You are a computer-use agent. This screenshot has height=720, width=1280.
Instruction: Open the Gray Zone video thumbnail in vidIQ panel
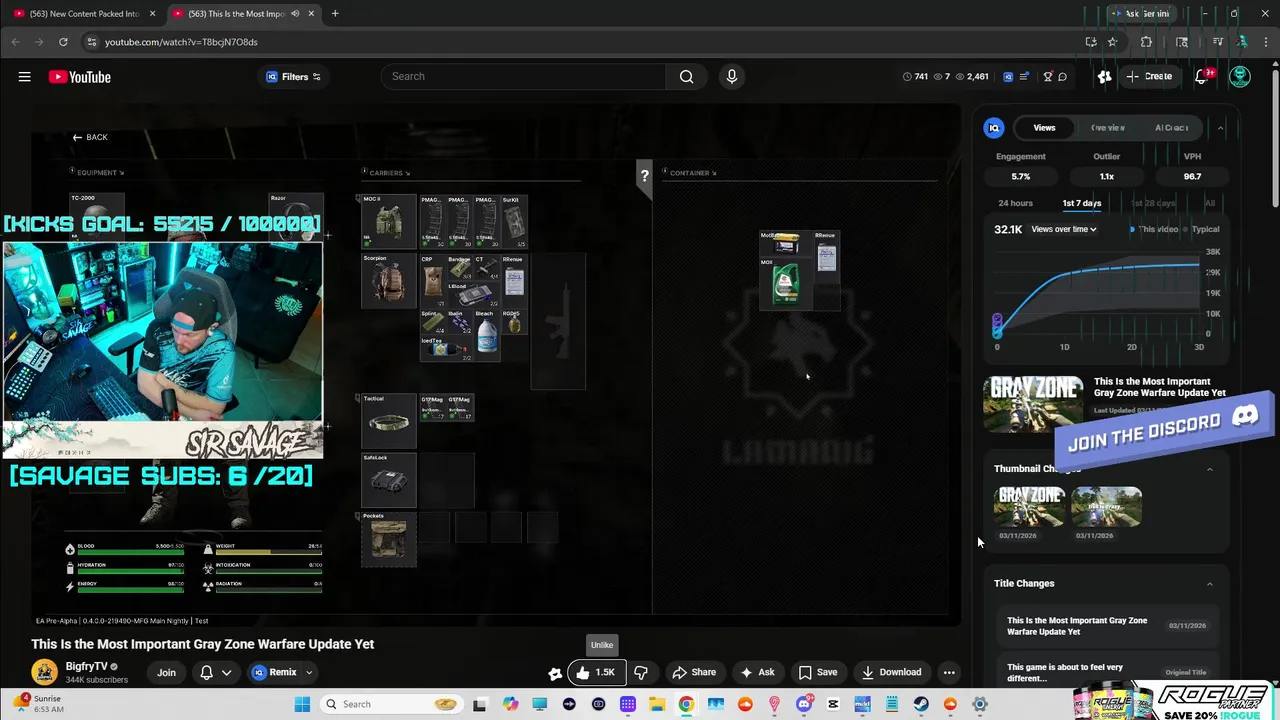click(1033, 404)
